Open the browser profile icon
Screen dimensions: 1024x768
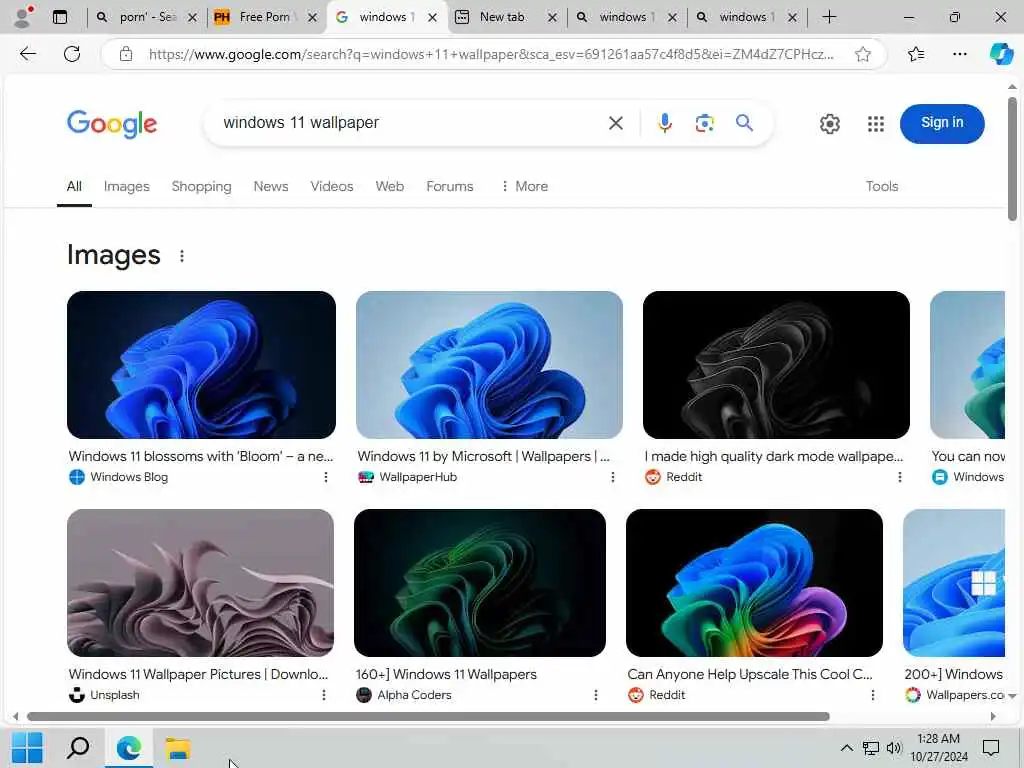click(x=23, y=17)
